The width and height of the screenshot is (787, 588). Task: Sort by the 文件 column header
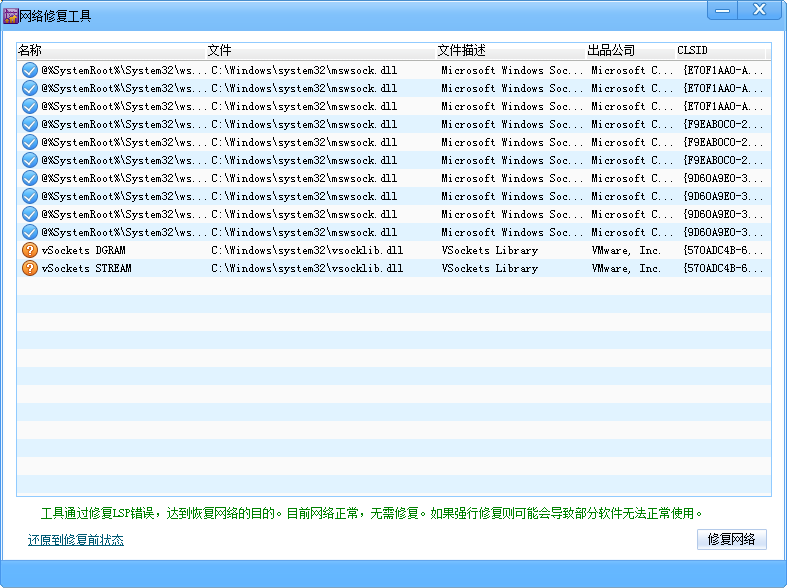point(219,50)
